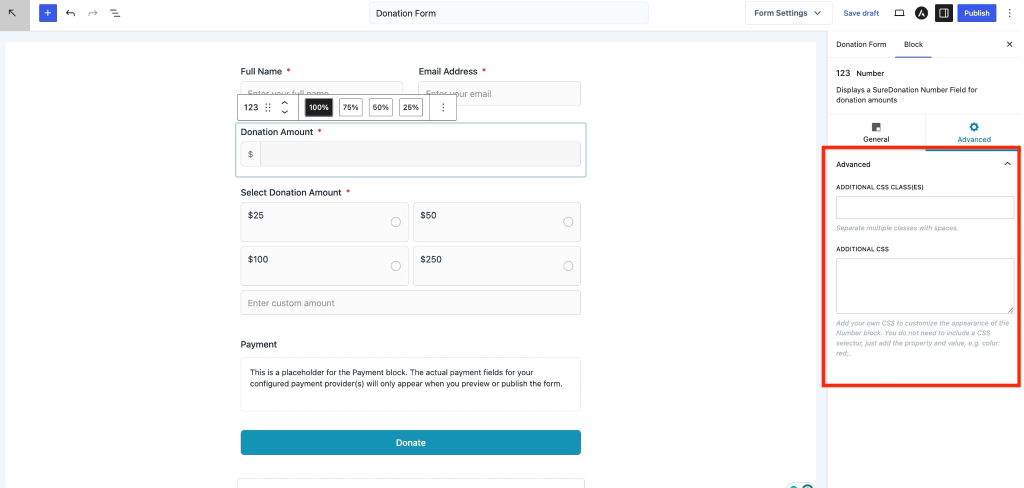Click the 123 Number block type icon
Screen dimensions: 1024x488
click(251, 108)
